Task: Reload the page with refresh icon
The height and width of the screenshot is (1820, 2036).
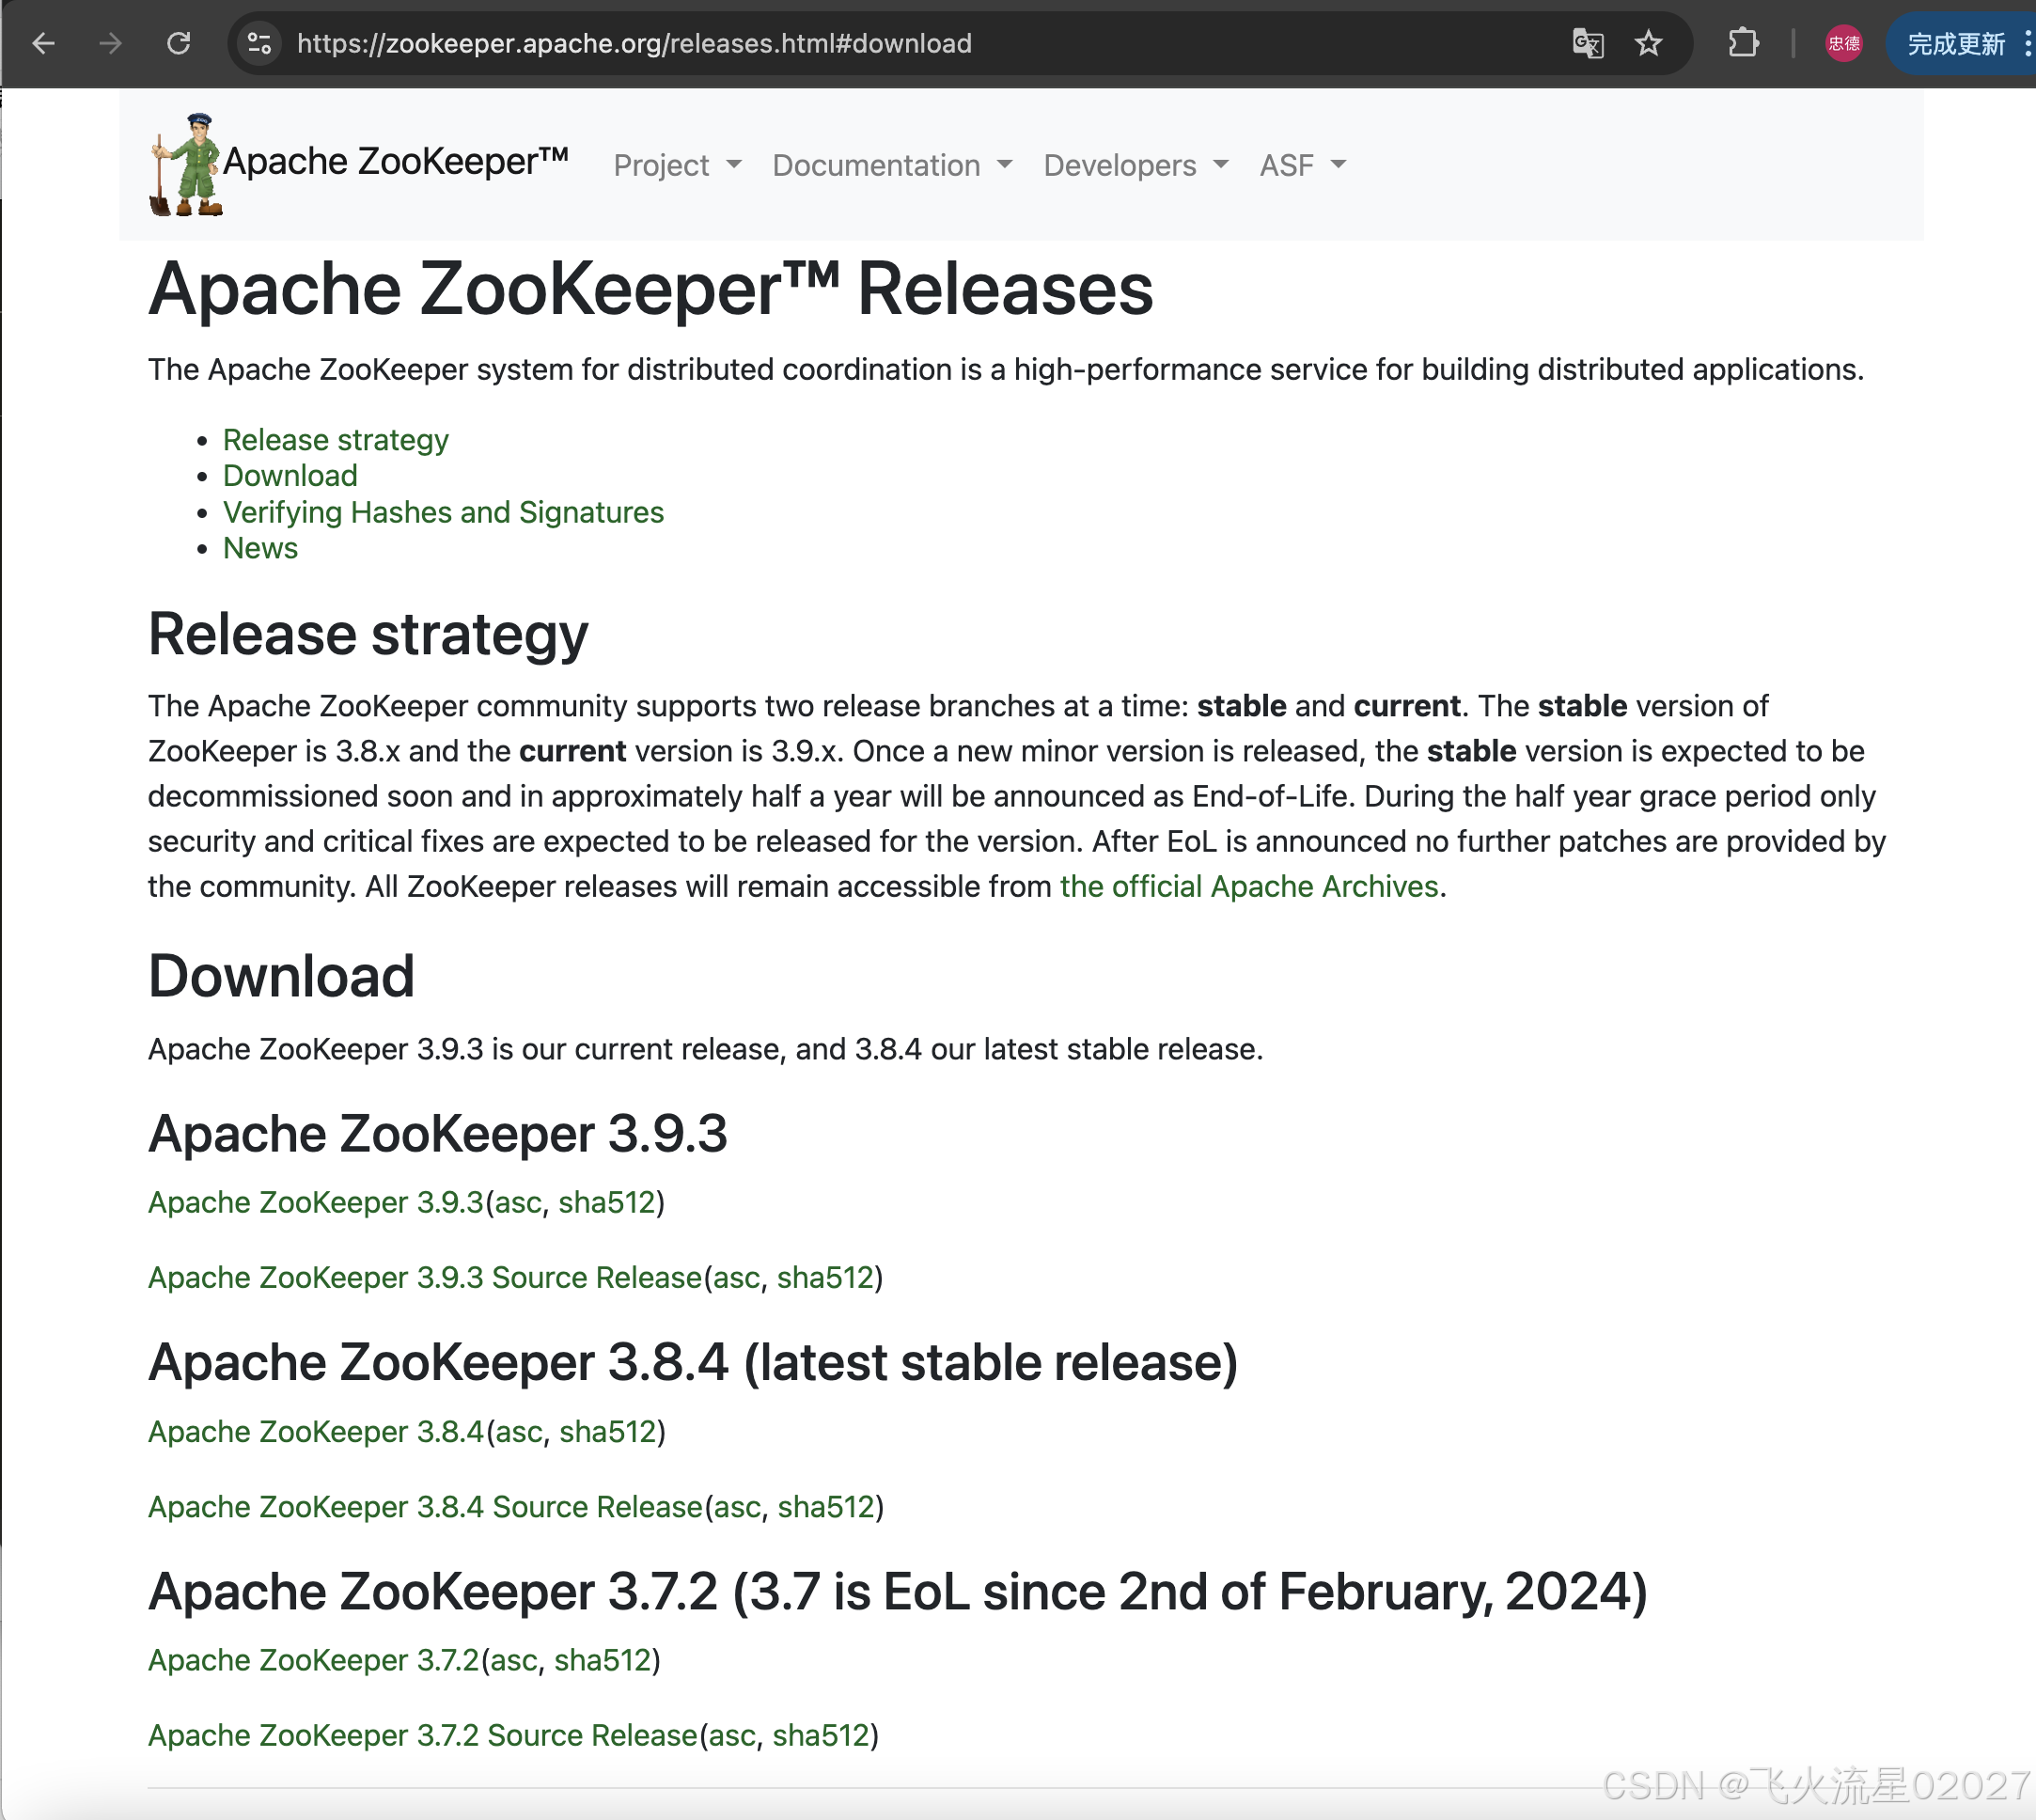Action: [x=179, y=44]
